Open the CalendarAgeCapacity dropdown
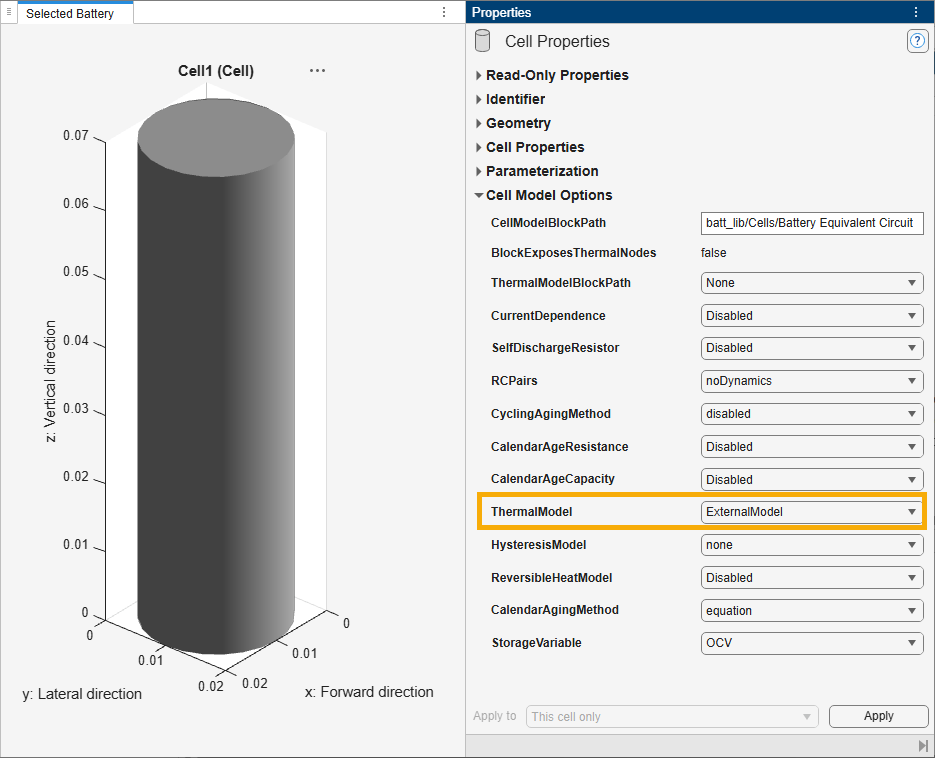Viewport: 935px width, 758px height. (812, 479)
